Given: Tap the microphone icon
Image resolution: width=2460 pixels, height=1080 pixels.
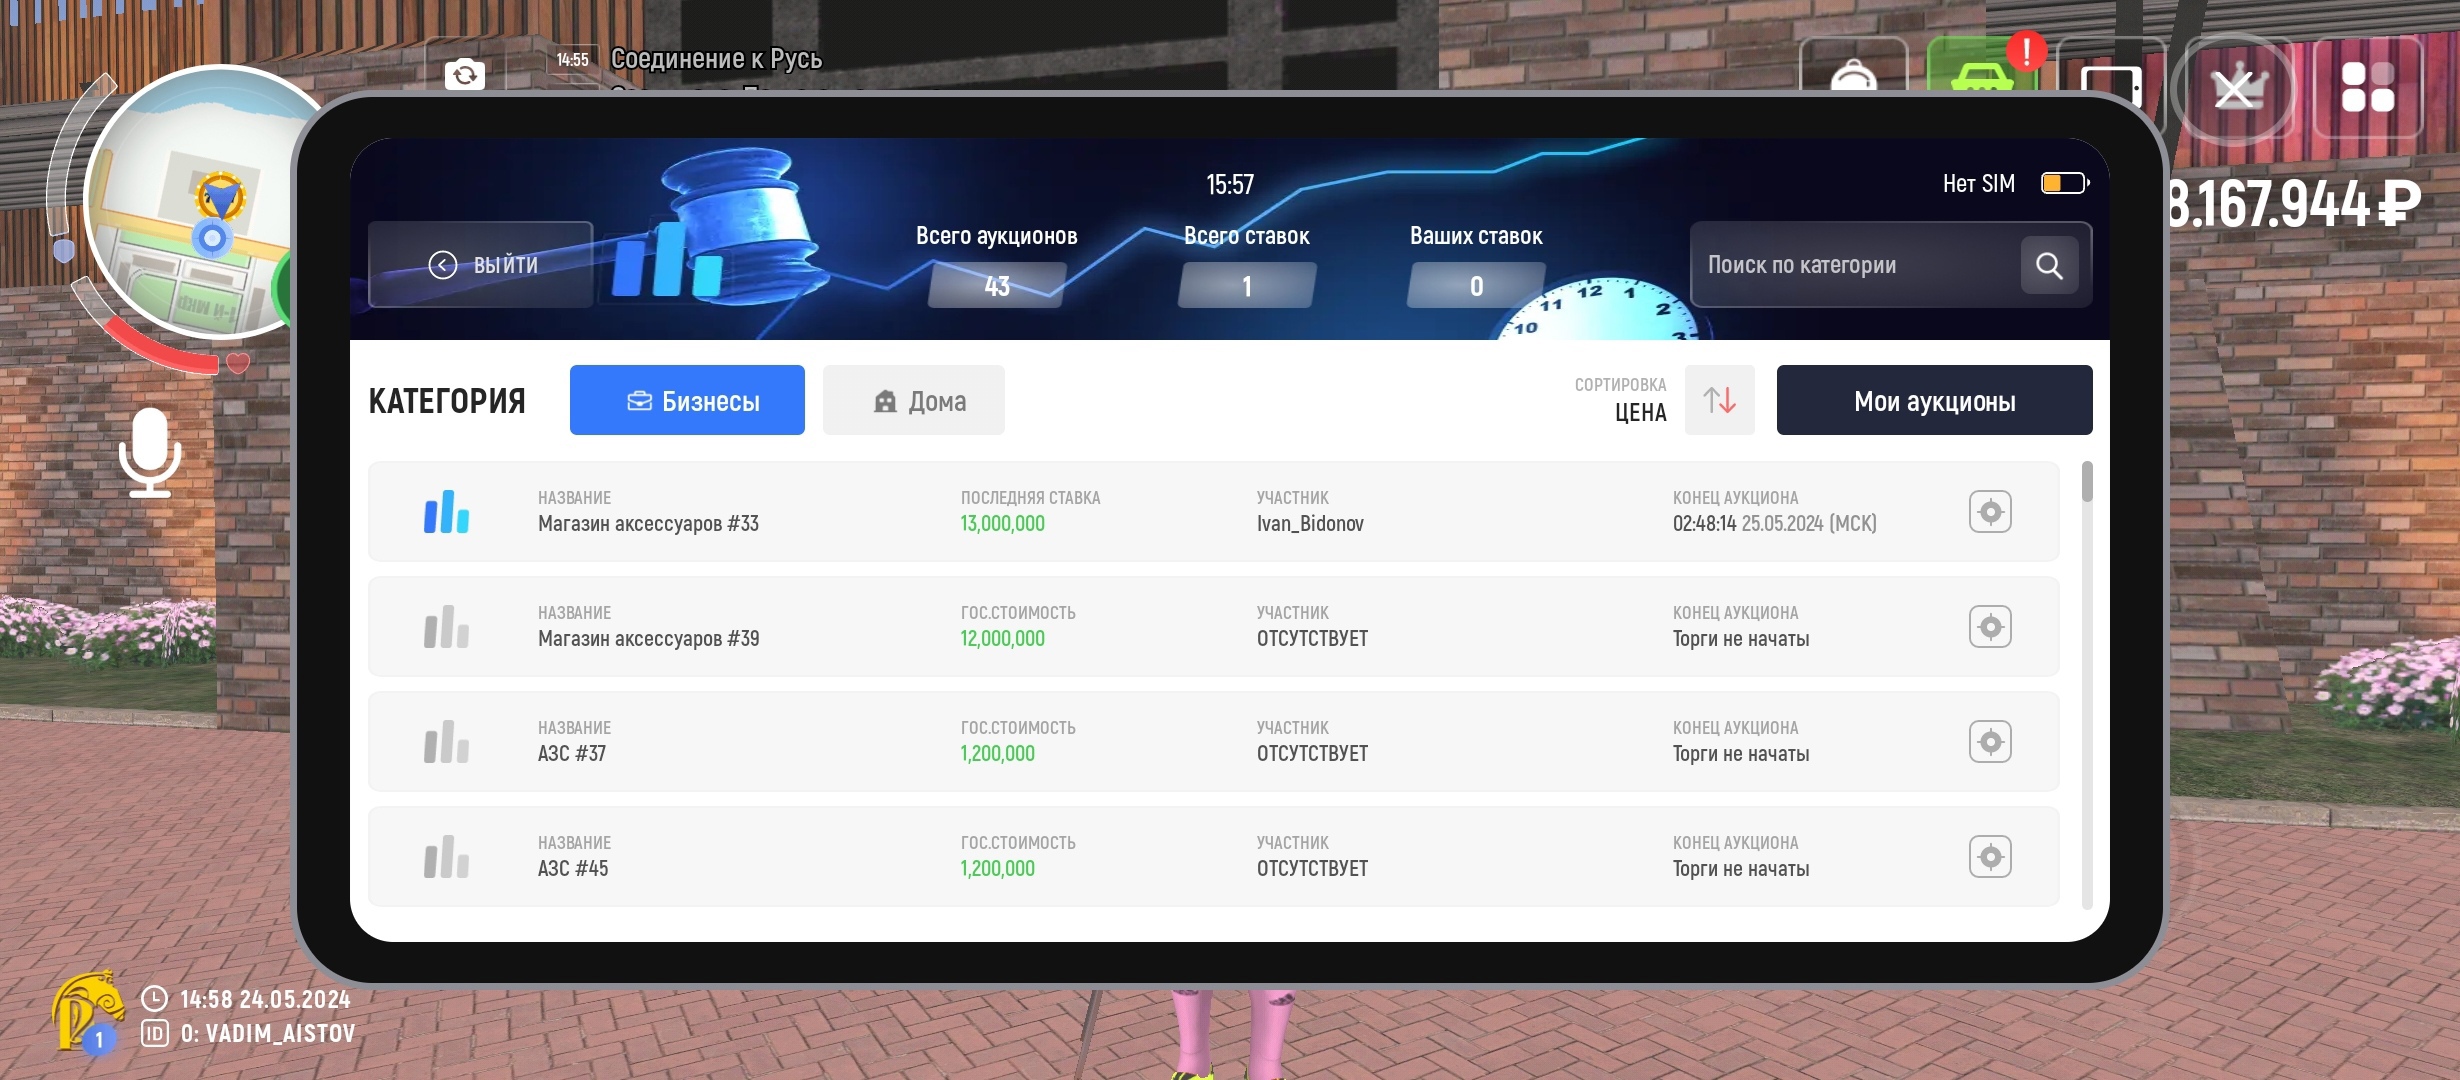Looking at the screenshot, I should click(x=150, y=452).
